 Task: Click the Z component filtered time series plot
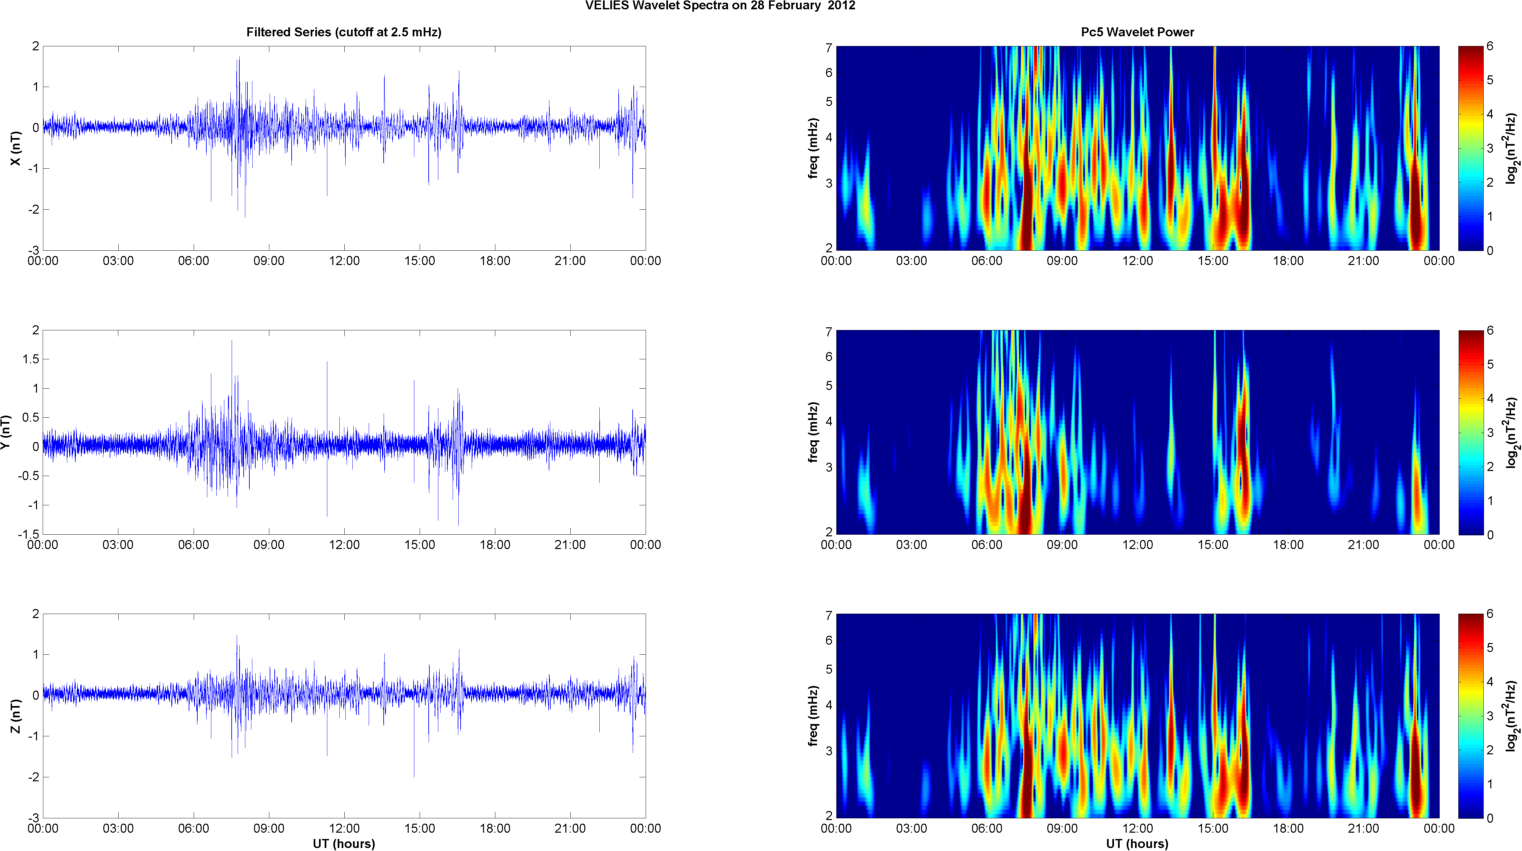pos(344,716)
